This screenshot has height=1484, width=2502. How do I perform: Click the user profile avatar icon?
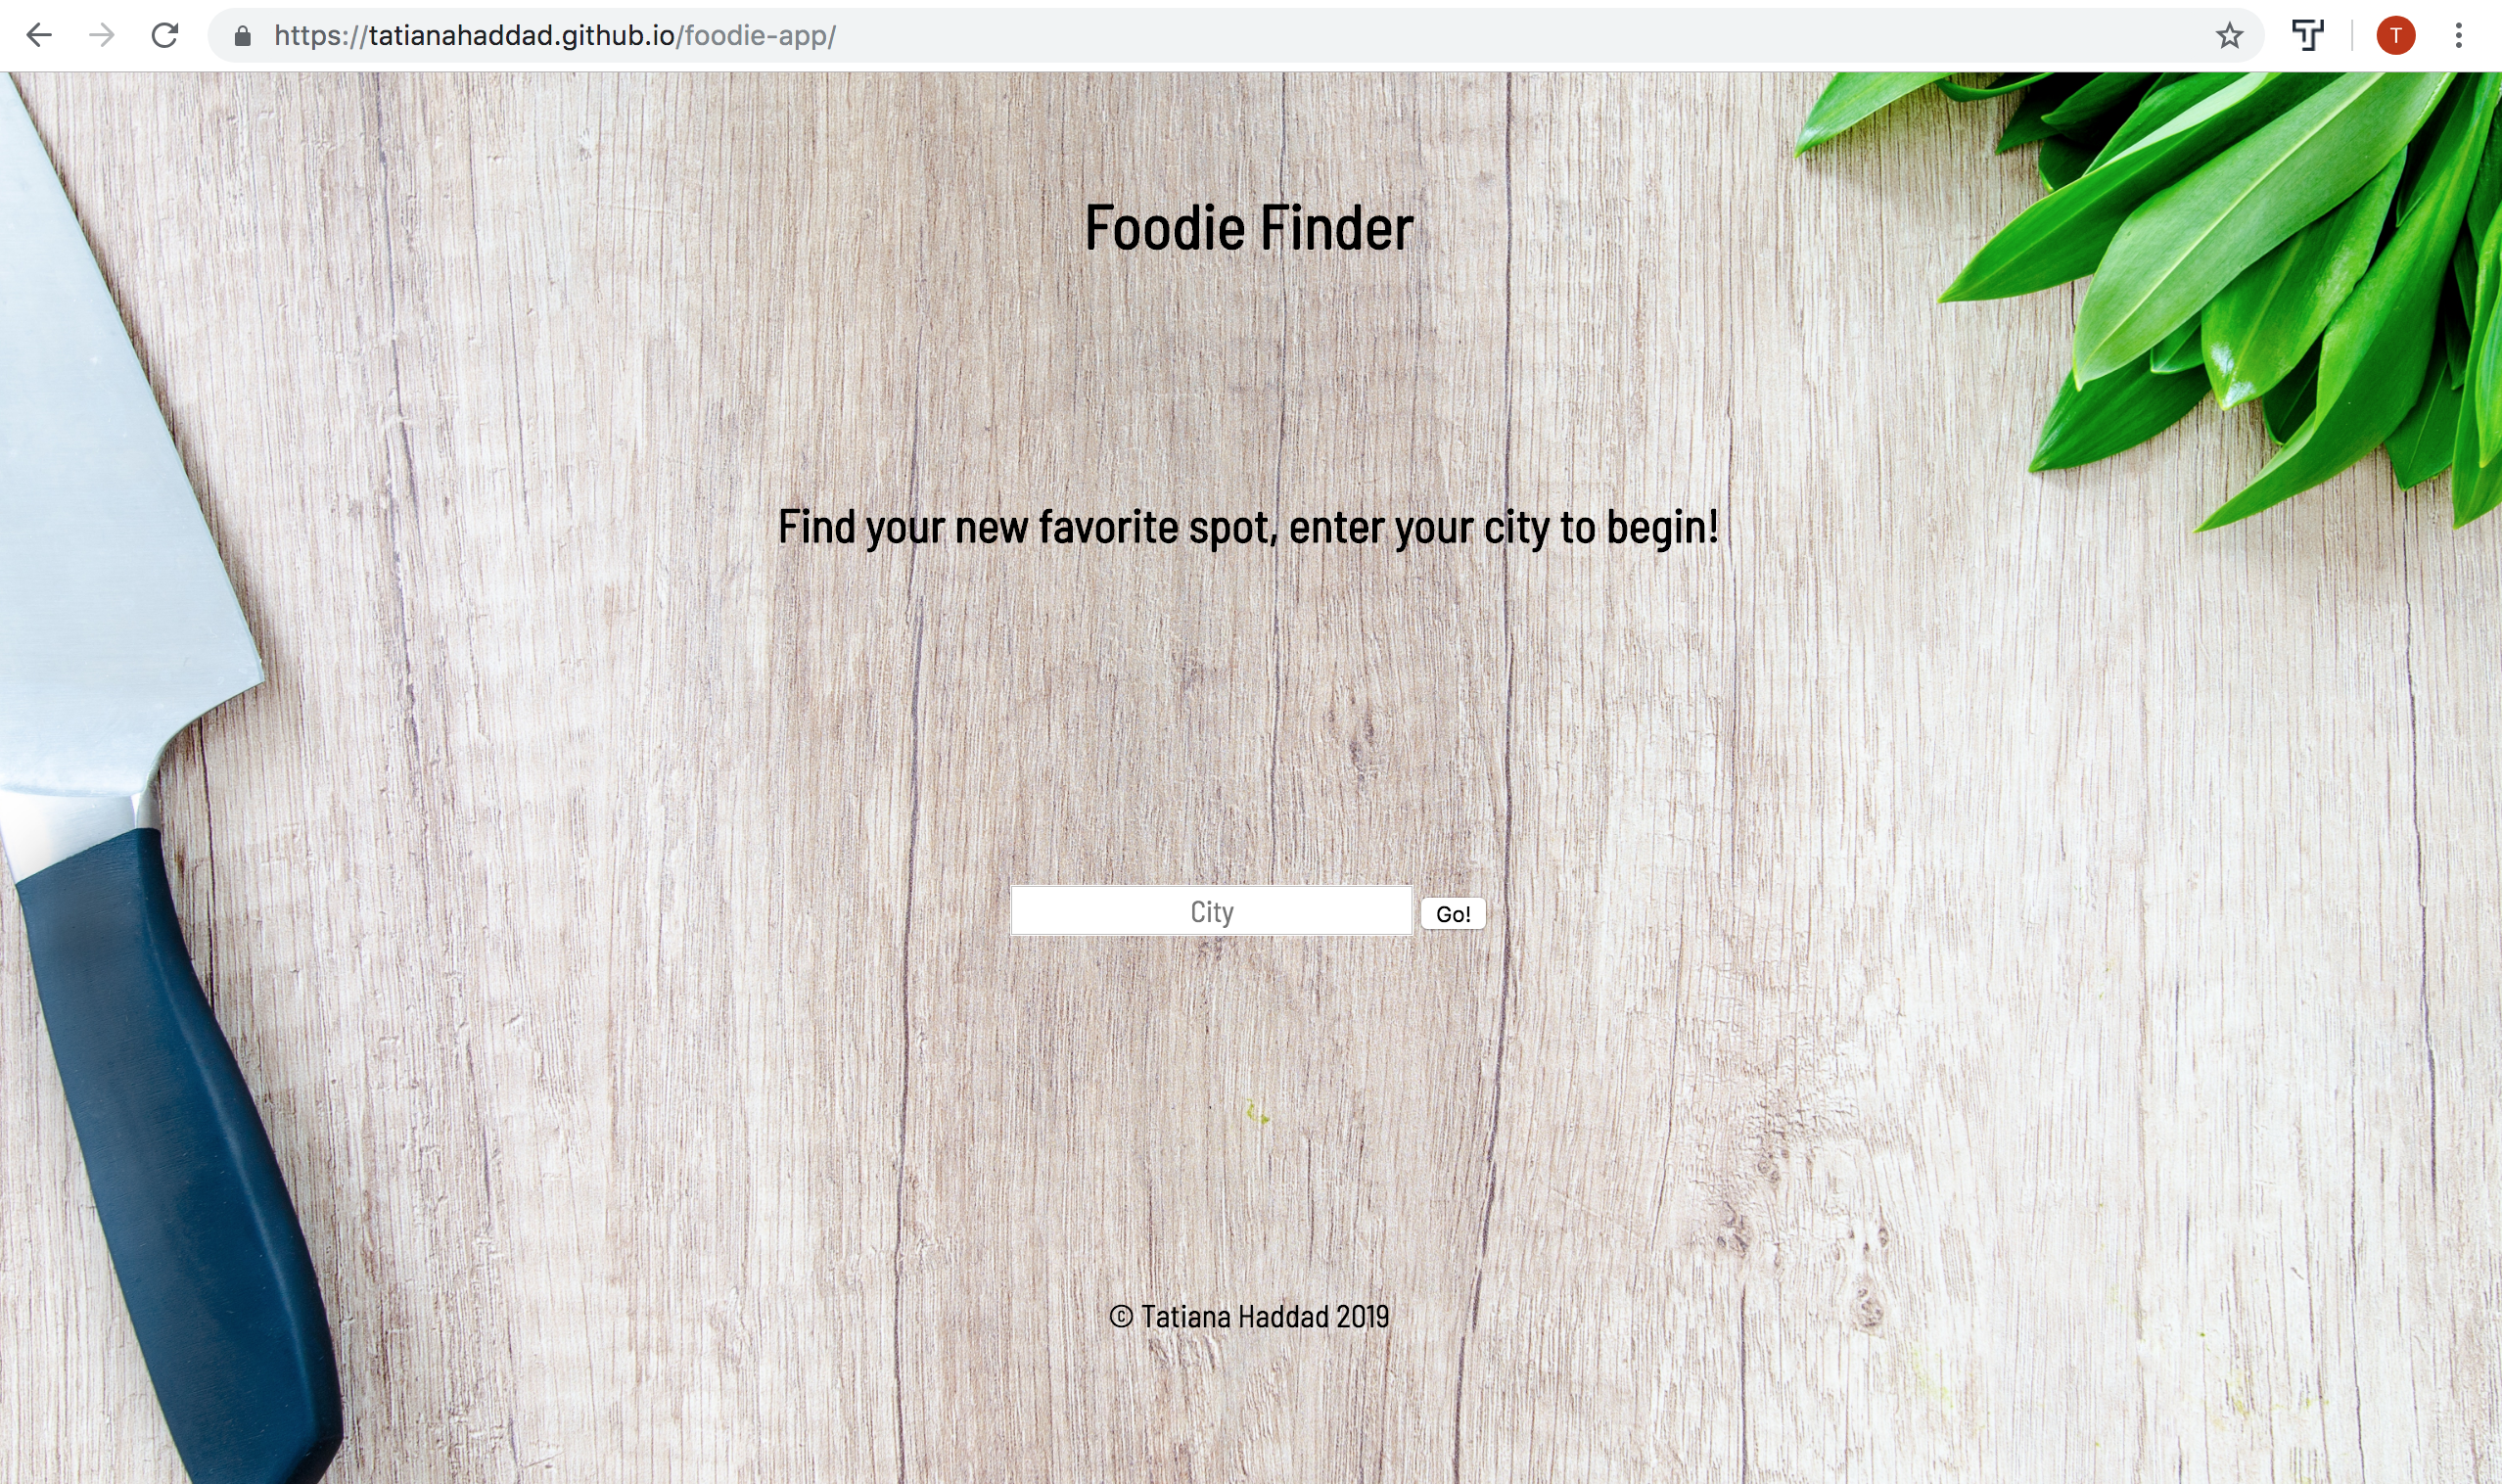[2394, 35]
